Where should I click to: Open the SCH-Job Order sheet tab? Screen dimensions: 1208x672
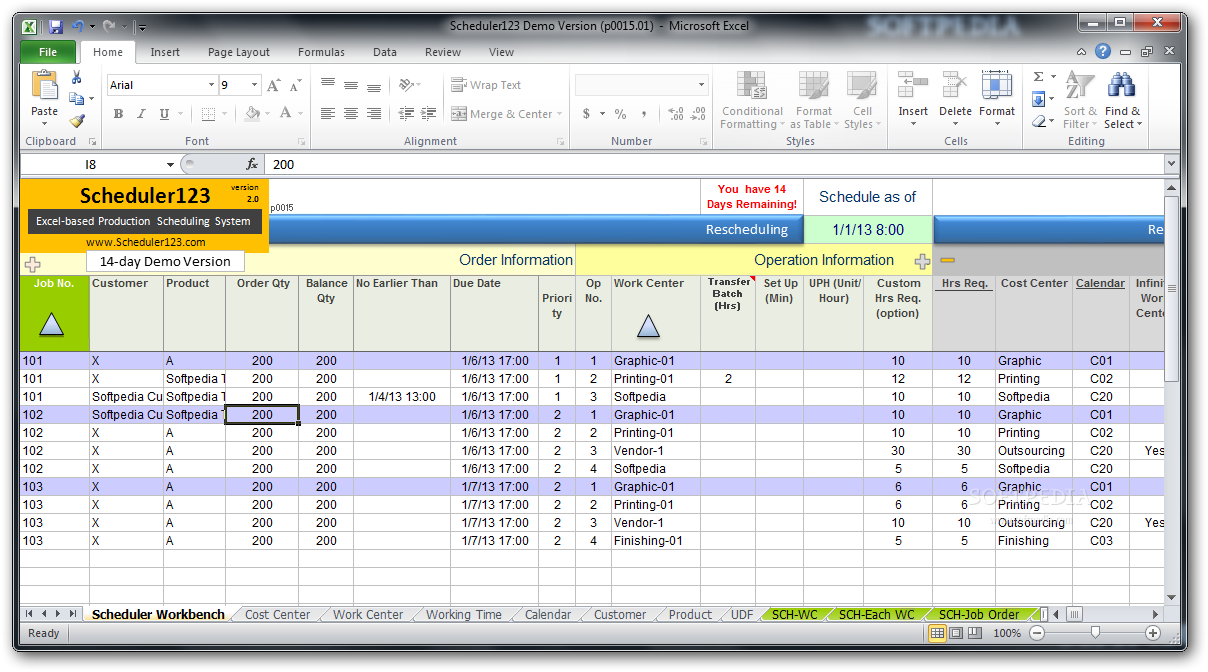point(979,614)
